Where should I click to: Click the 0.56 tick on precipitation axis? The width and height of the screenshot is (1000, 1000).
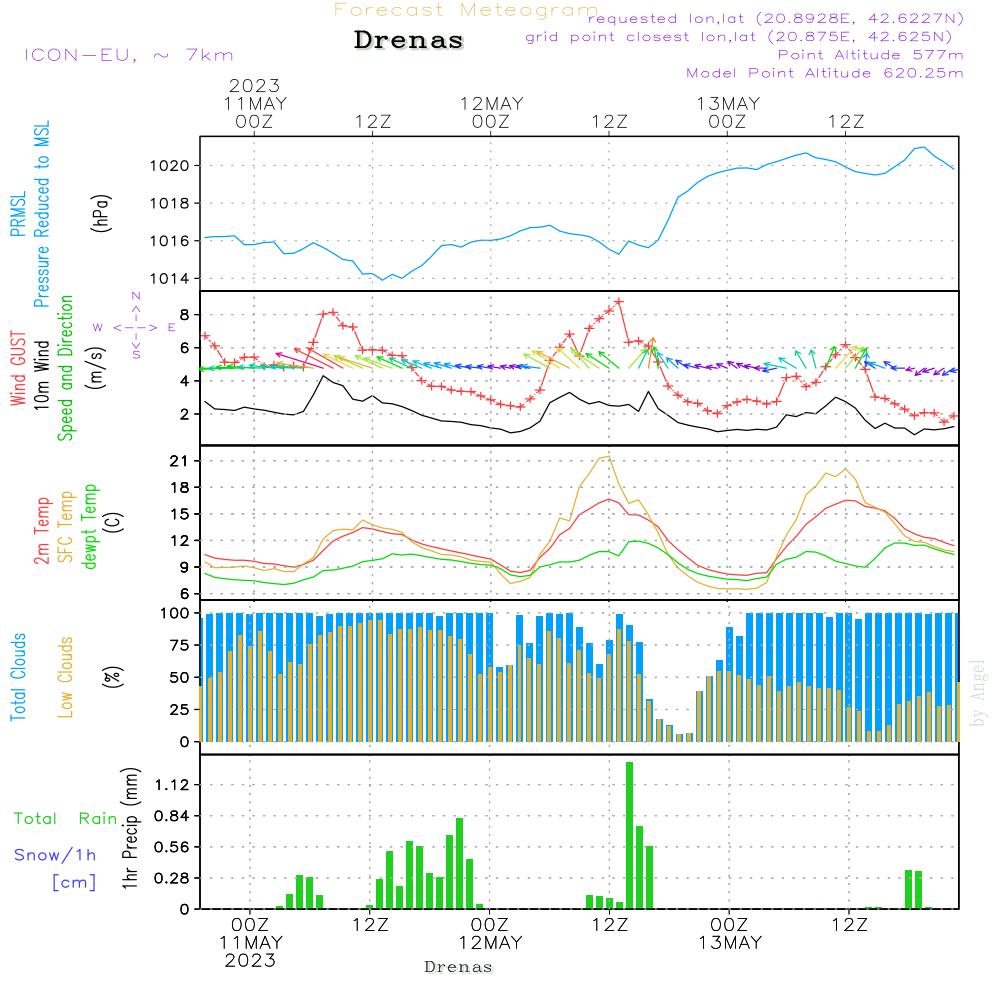coord(172,848)
